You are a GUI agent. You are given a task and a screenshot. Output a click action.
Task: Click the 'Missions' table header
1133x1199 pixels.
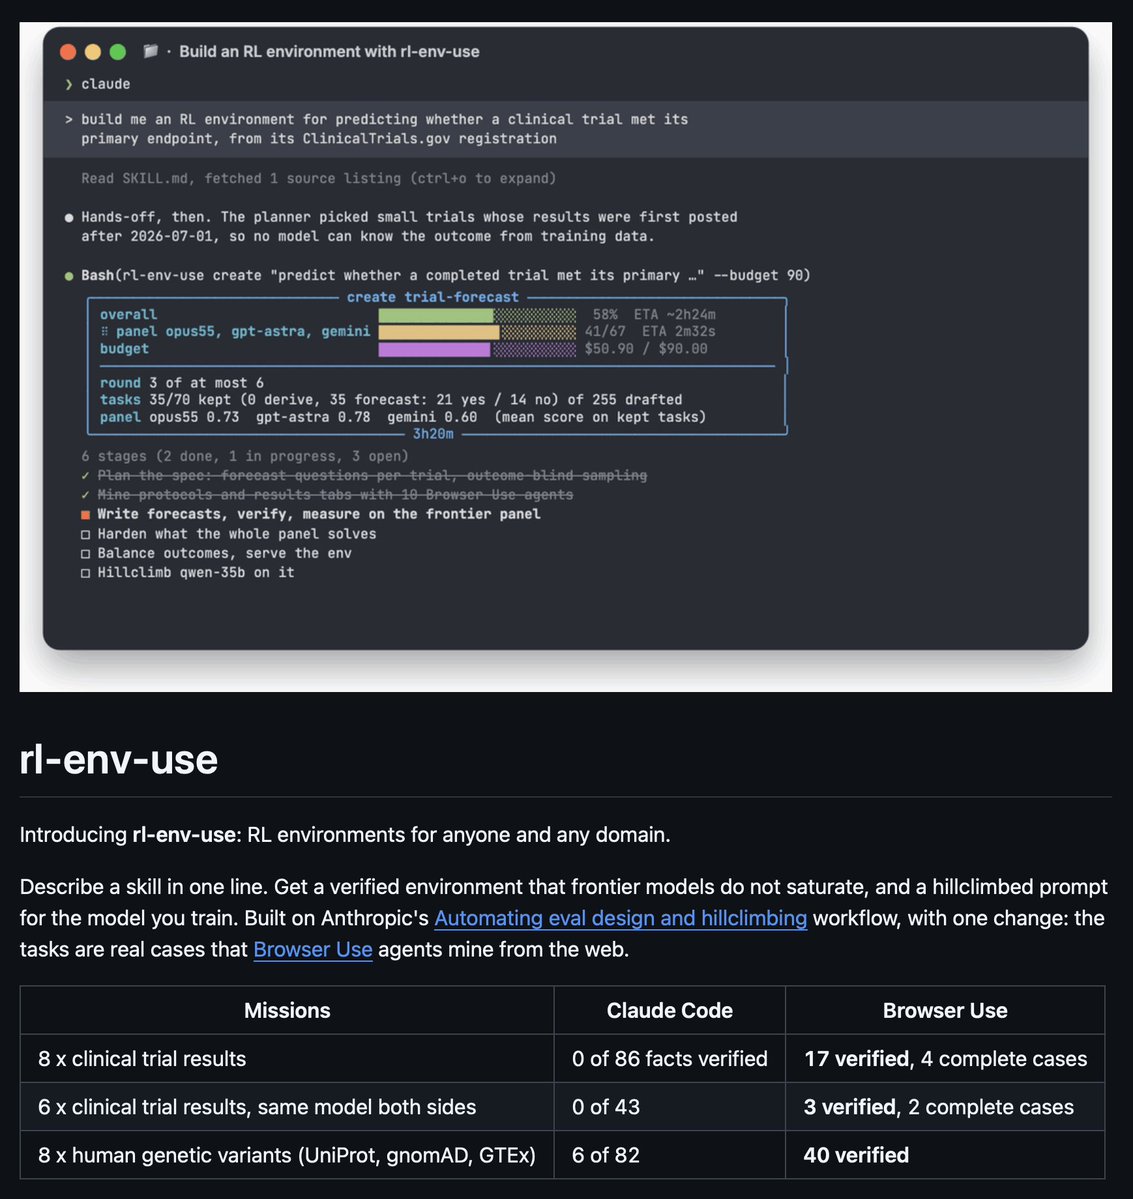click(x=287, y=1010)
